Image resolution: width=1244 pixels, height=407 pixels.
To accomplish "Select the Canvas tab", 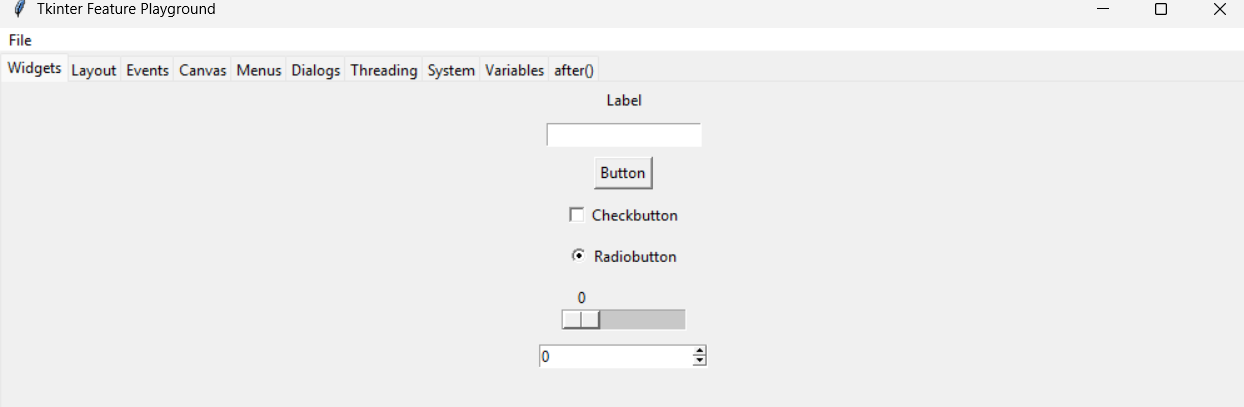I will 203,71.
